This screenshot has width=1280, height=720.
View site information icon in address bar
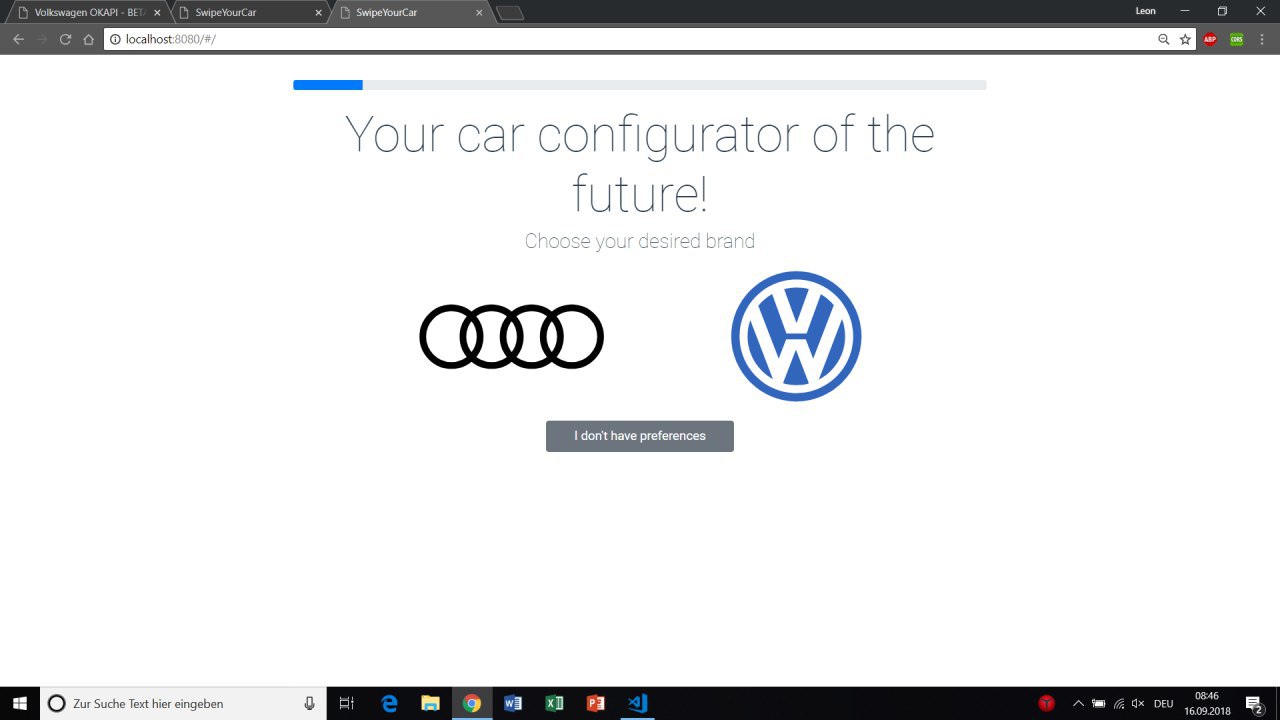(115, 39)
